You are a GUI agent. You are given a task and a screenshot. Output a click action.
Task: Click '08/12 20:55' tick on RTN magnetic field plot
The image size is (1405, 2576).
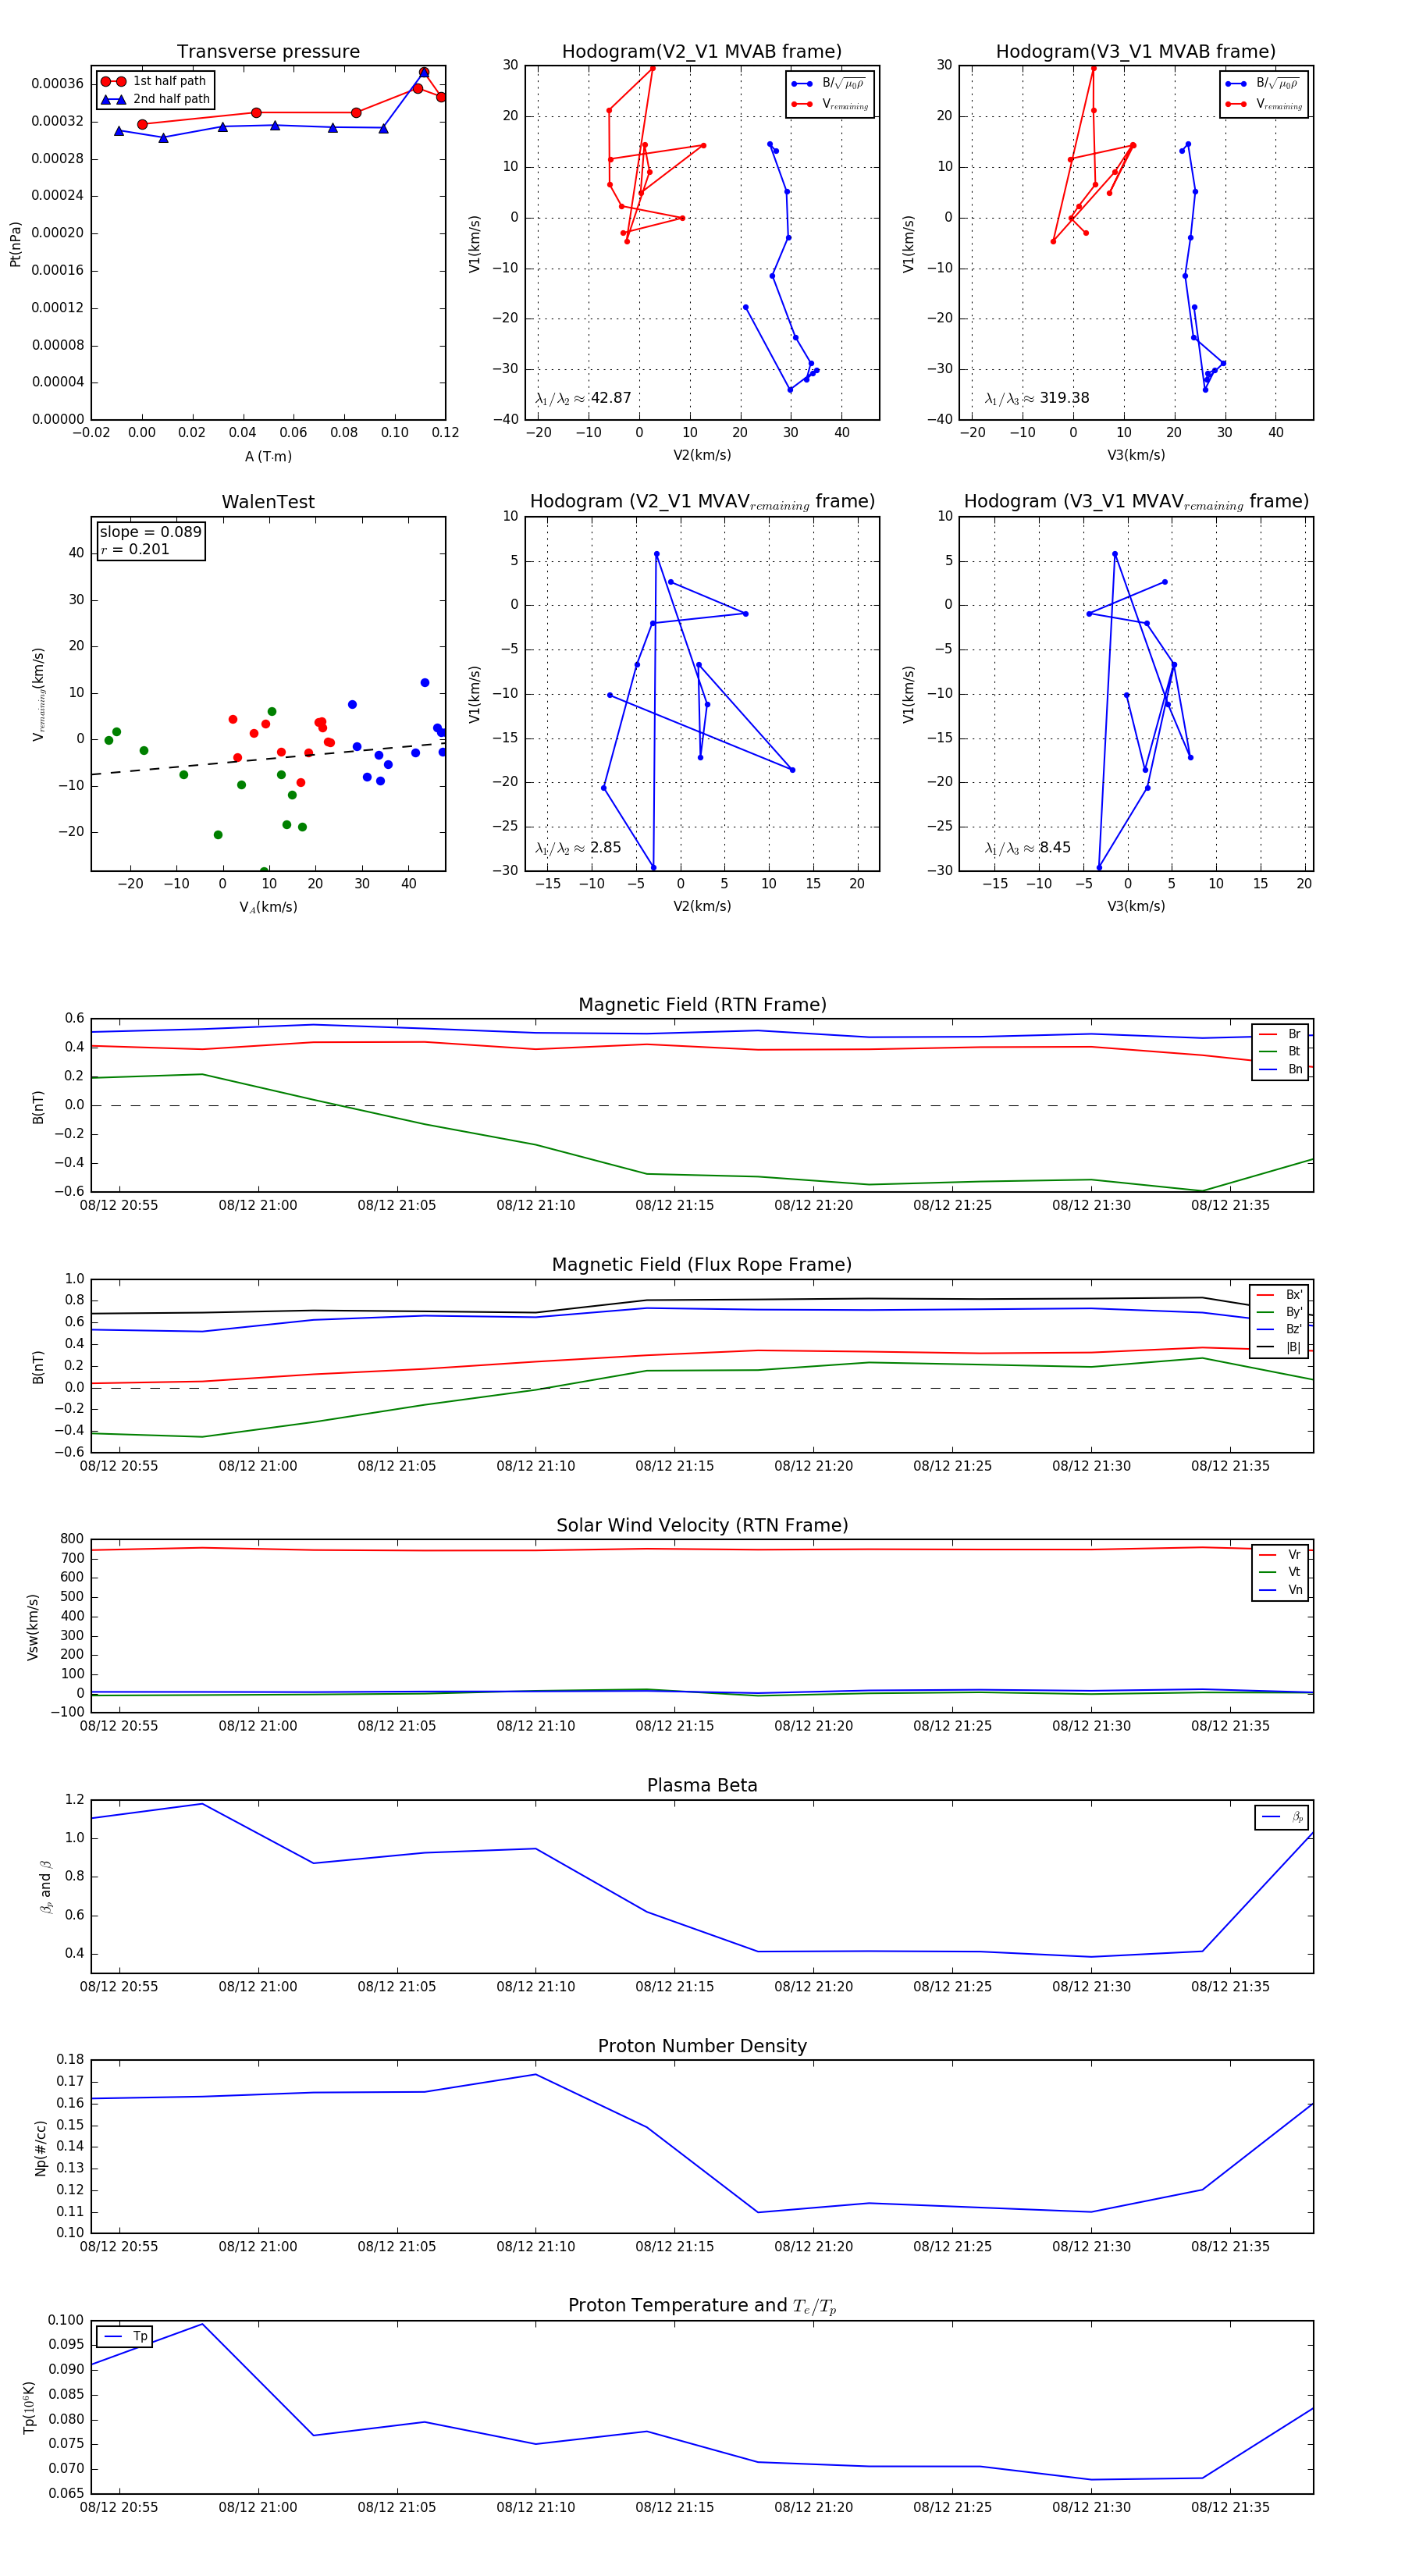coord(119,1205)
